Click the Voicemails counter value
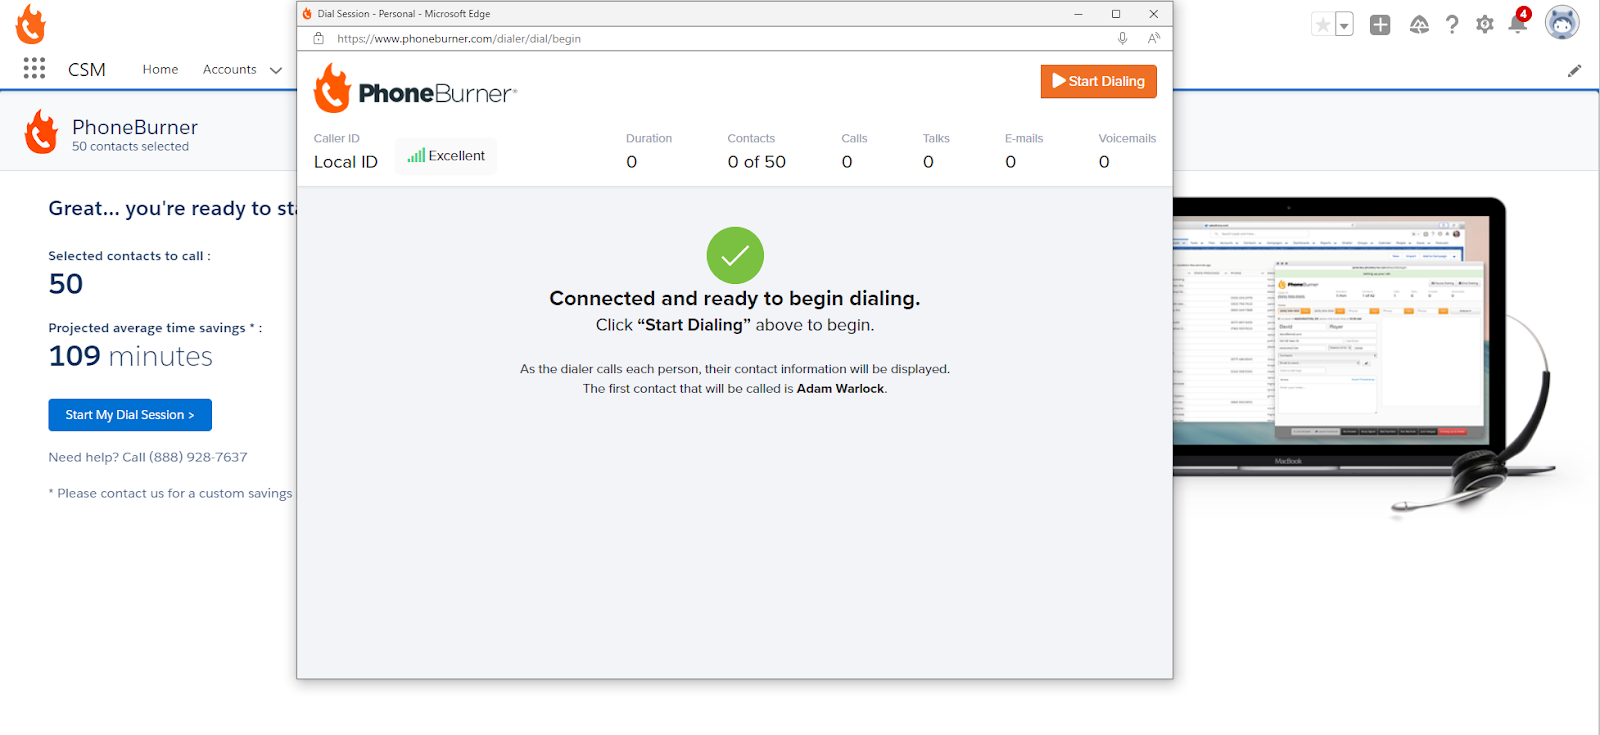This screenshot has height=735, width=1600. coord(1104,162)
